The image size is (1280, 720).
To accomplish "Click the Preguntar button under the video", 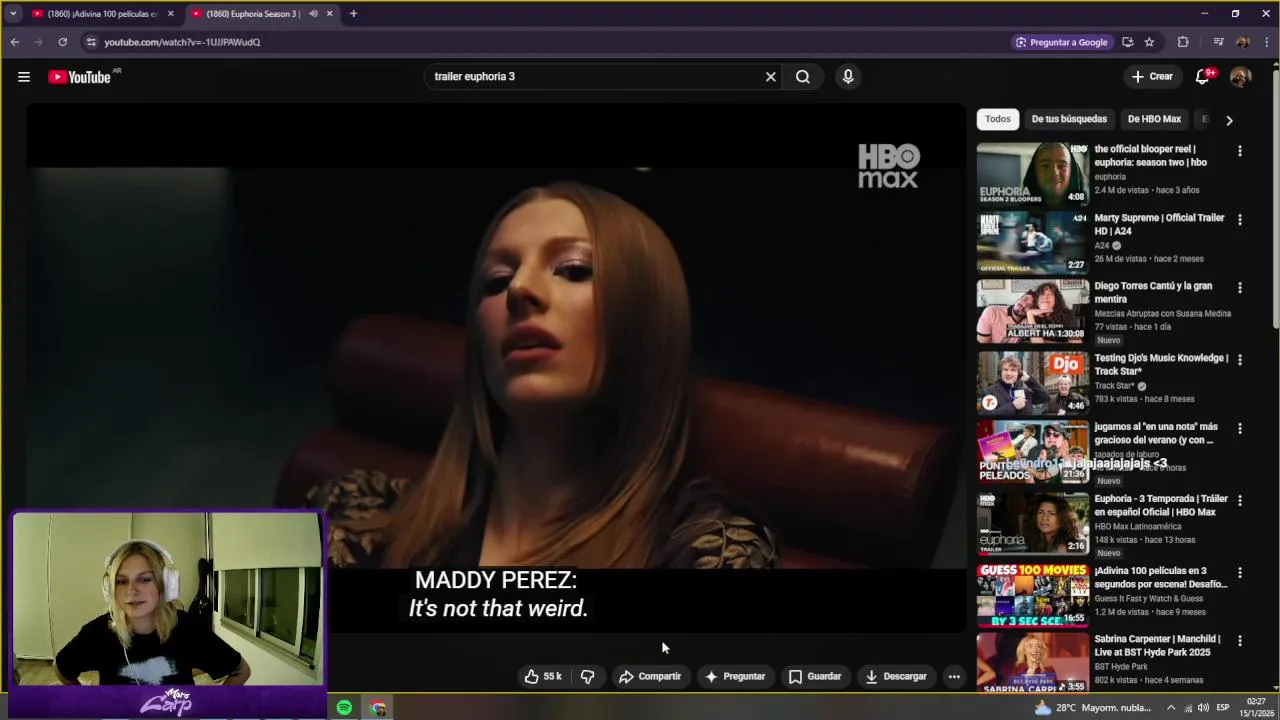I will tap(735, 677).
